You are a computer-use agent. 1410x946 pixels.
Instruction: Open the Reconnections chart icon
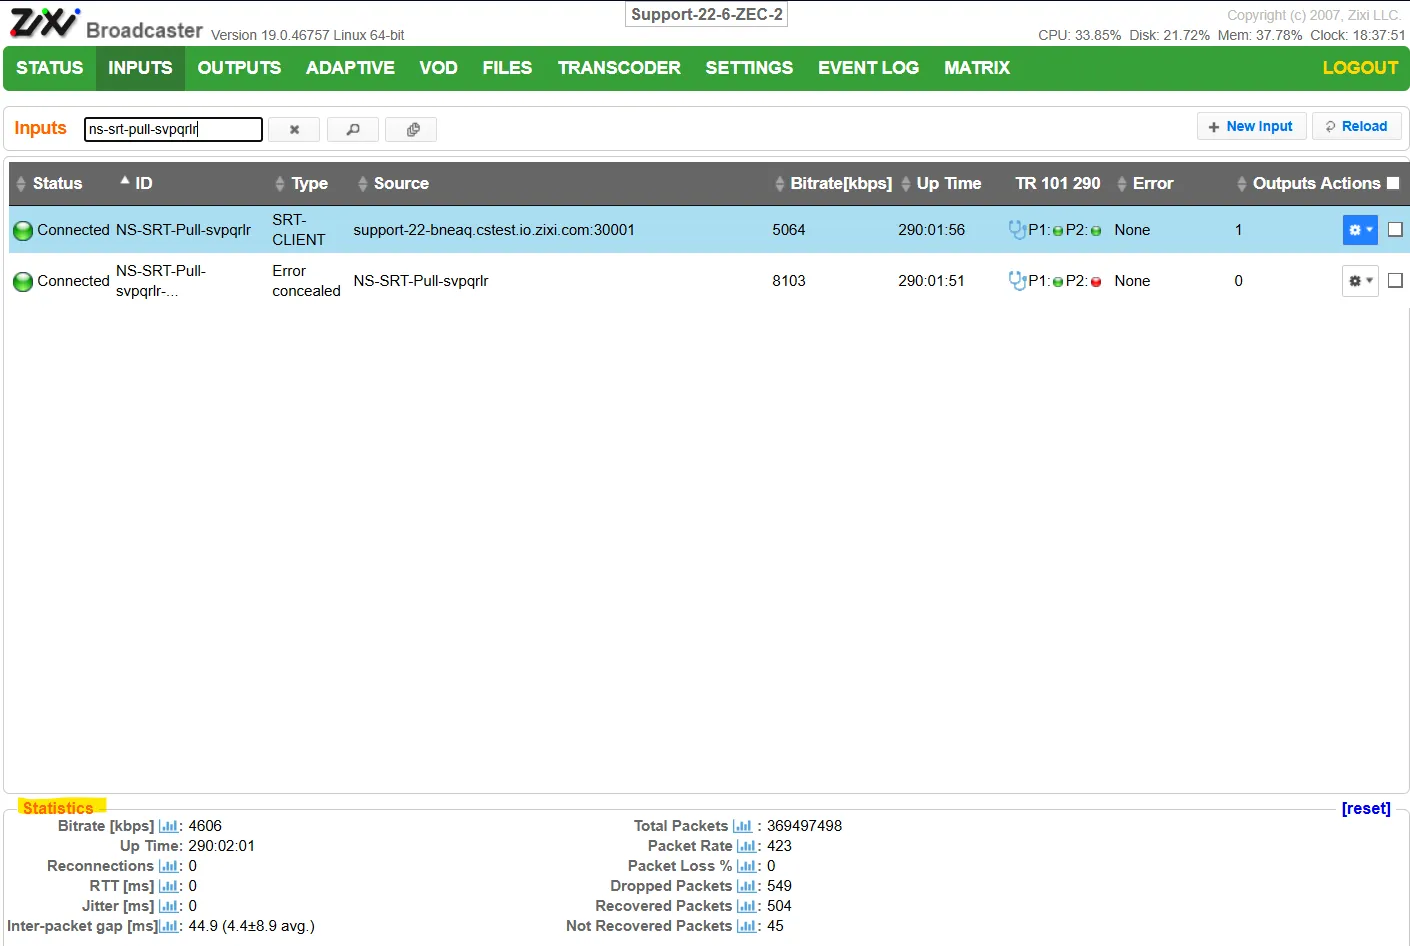tap(168, 866)
